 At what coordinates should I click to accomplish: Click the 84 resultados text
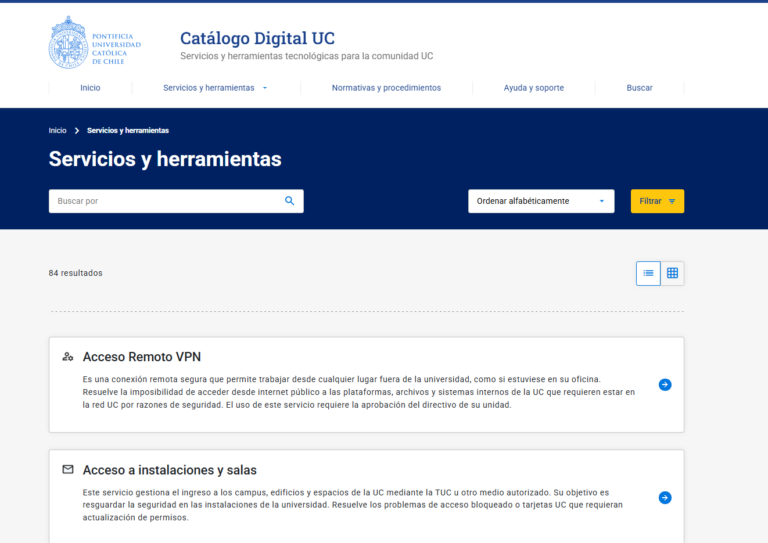pos(75,273)
